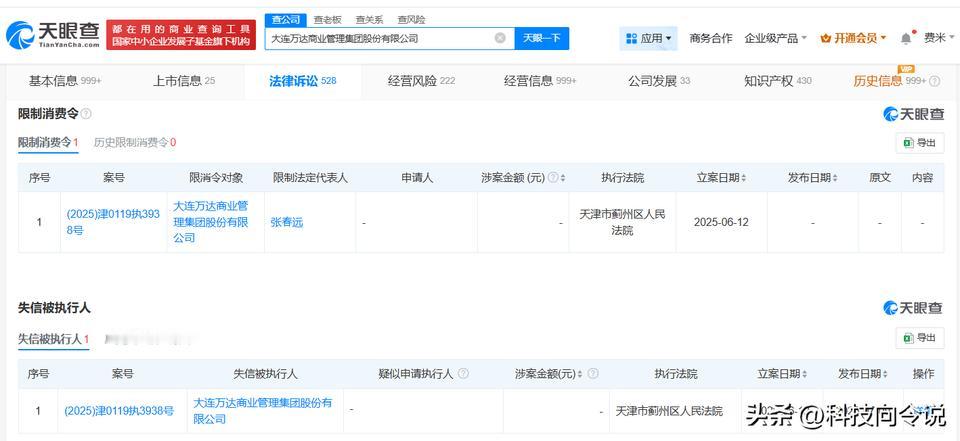Click the 商务合作 link
960x441 pixels.
710,39
